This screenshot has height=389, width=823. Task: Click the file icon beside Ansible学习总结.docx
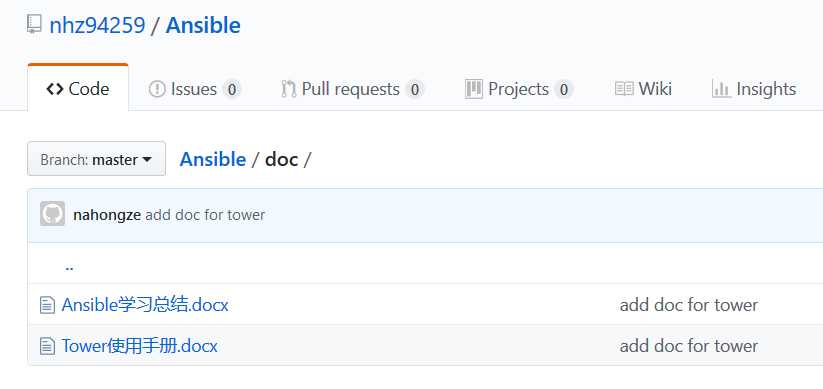[x=47, y=305]
